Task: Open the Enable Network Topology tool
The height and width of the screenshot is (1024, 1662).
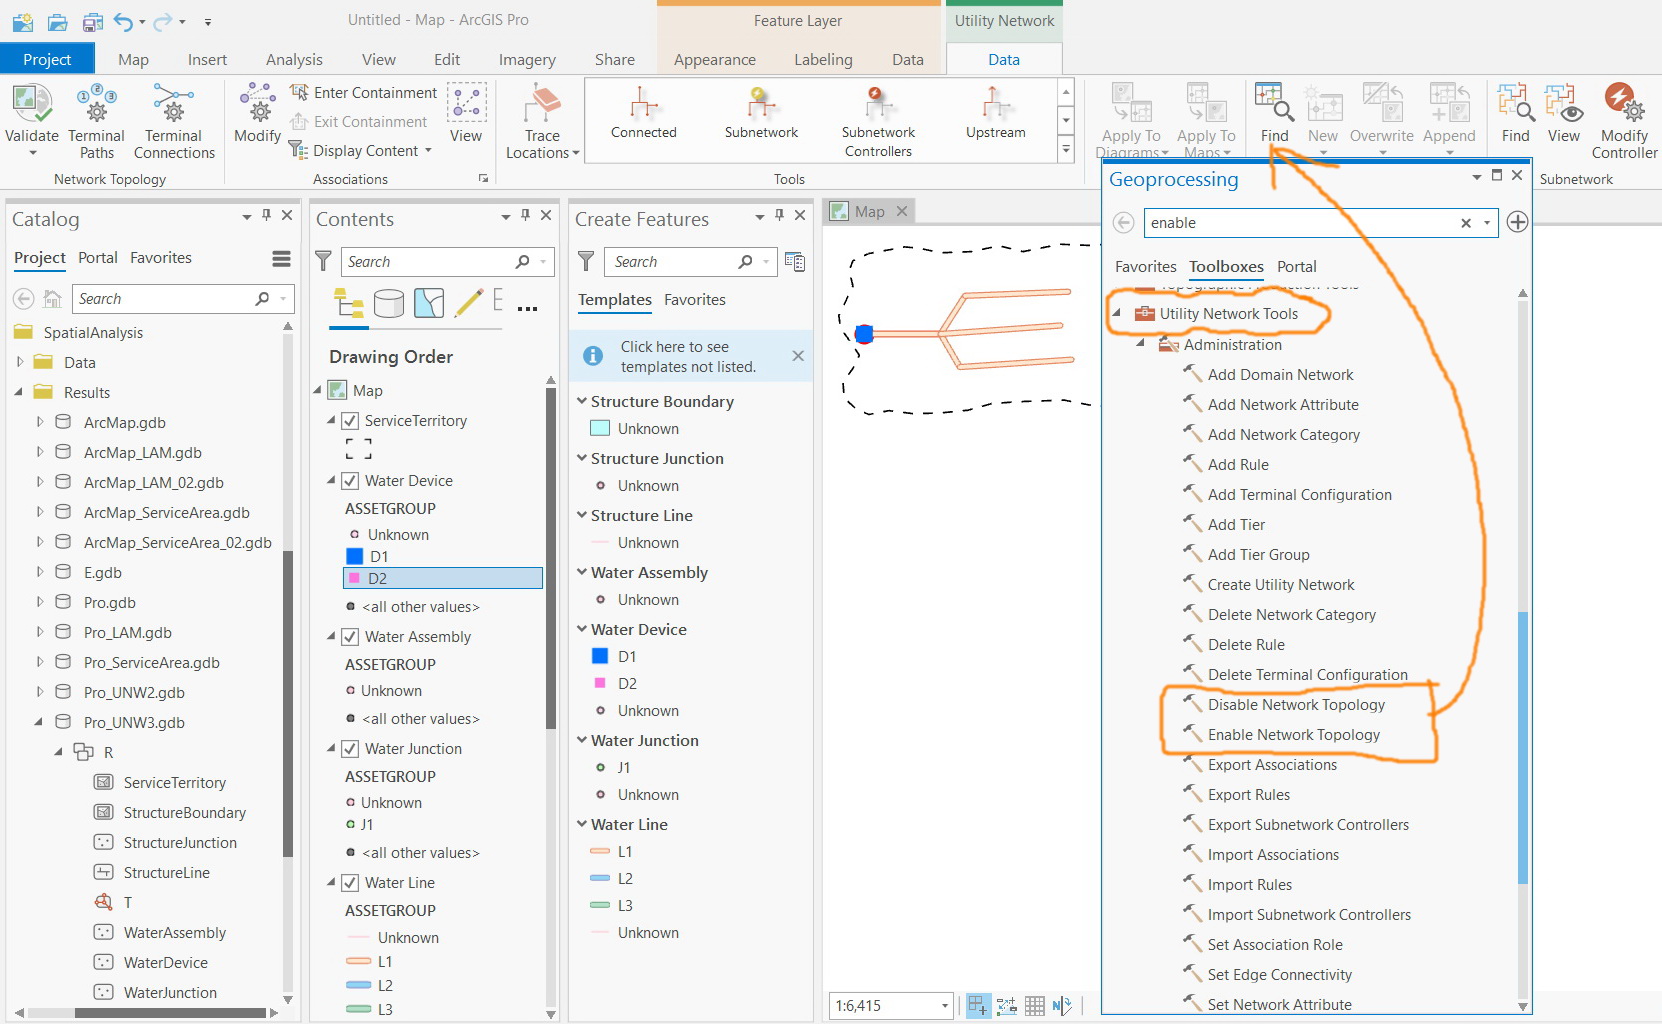Action: click(1293, 735)
